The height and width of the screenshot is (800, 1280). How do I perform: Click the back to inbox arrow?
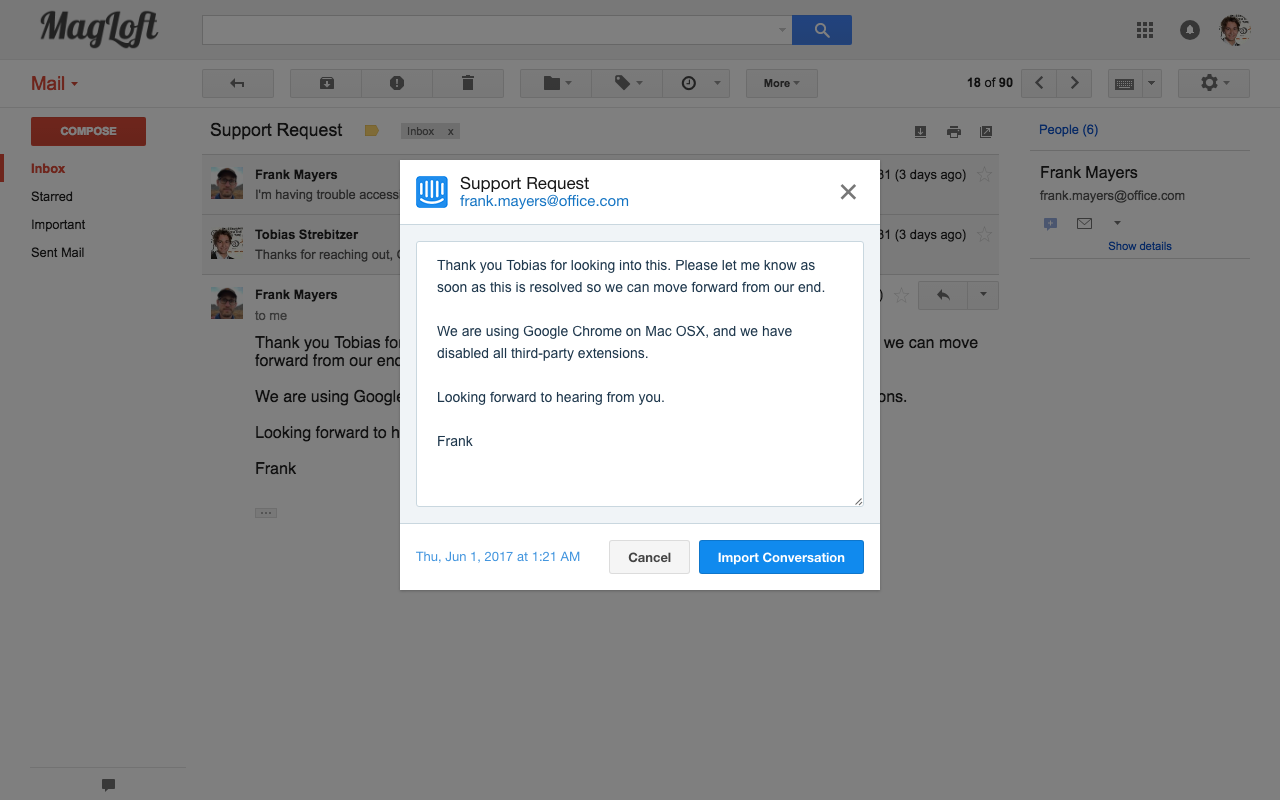[x=238, y=83]
